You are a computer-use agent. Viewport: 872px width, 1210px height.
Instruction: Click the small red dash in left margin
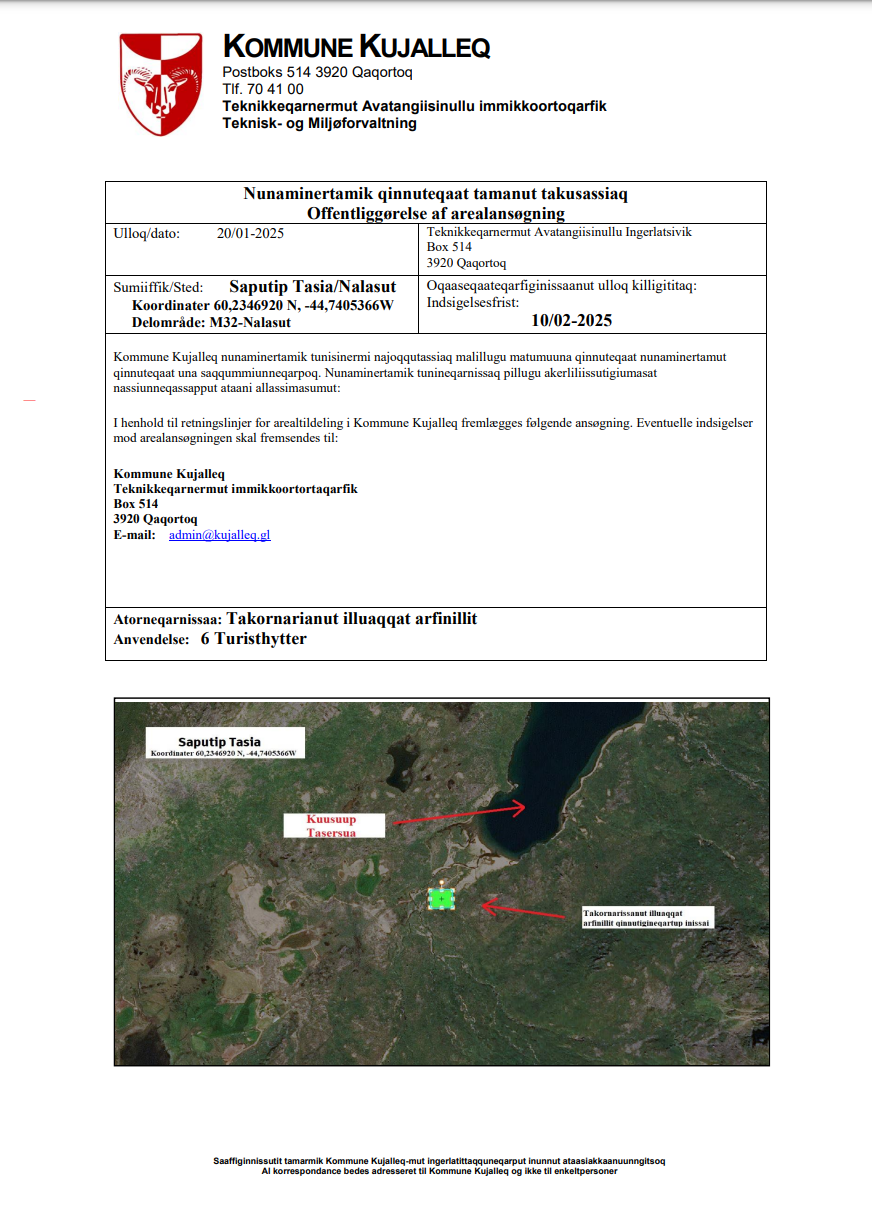pos(29,400)
